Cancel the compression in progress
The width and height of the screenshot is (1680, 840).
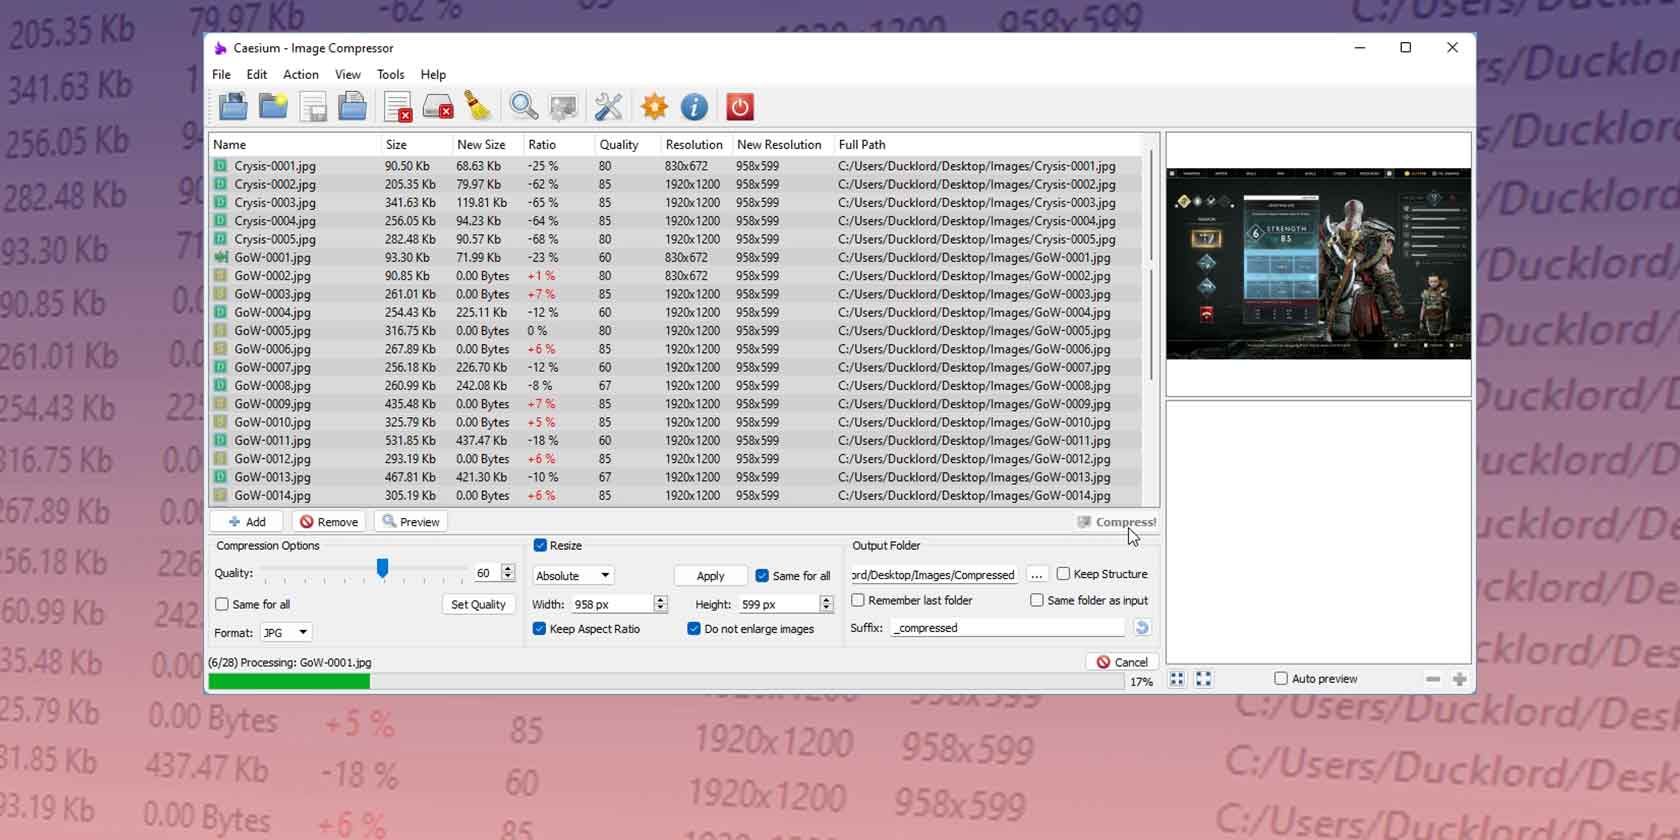pos(1121,662)
